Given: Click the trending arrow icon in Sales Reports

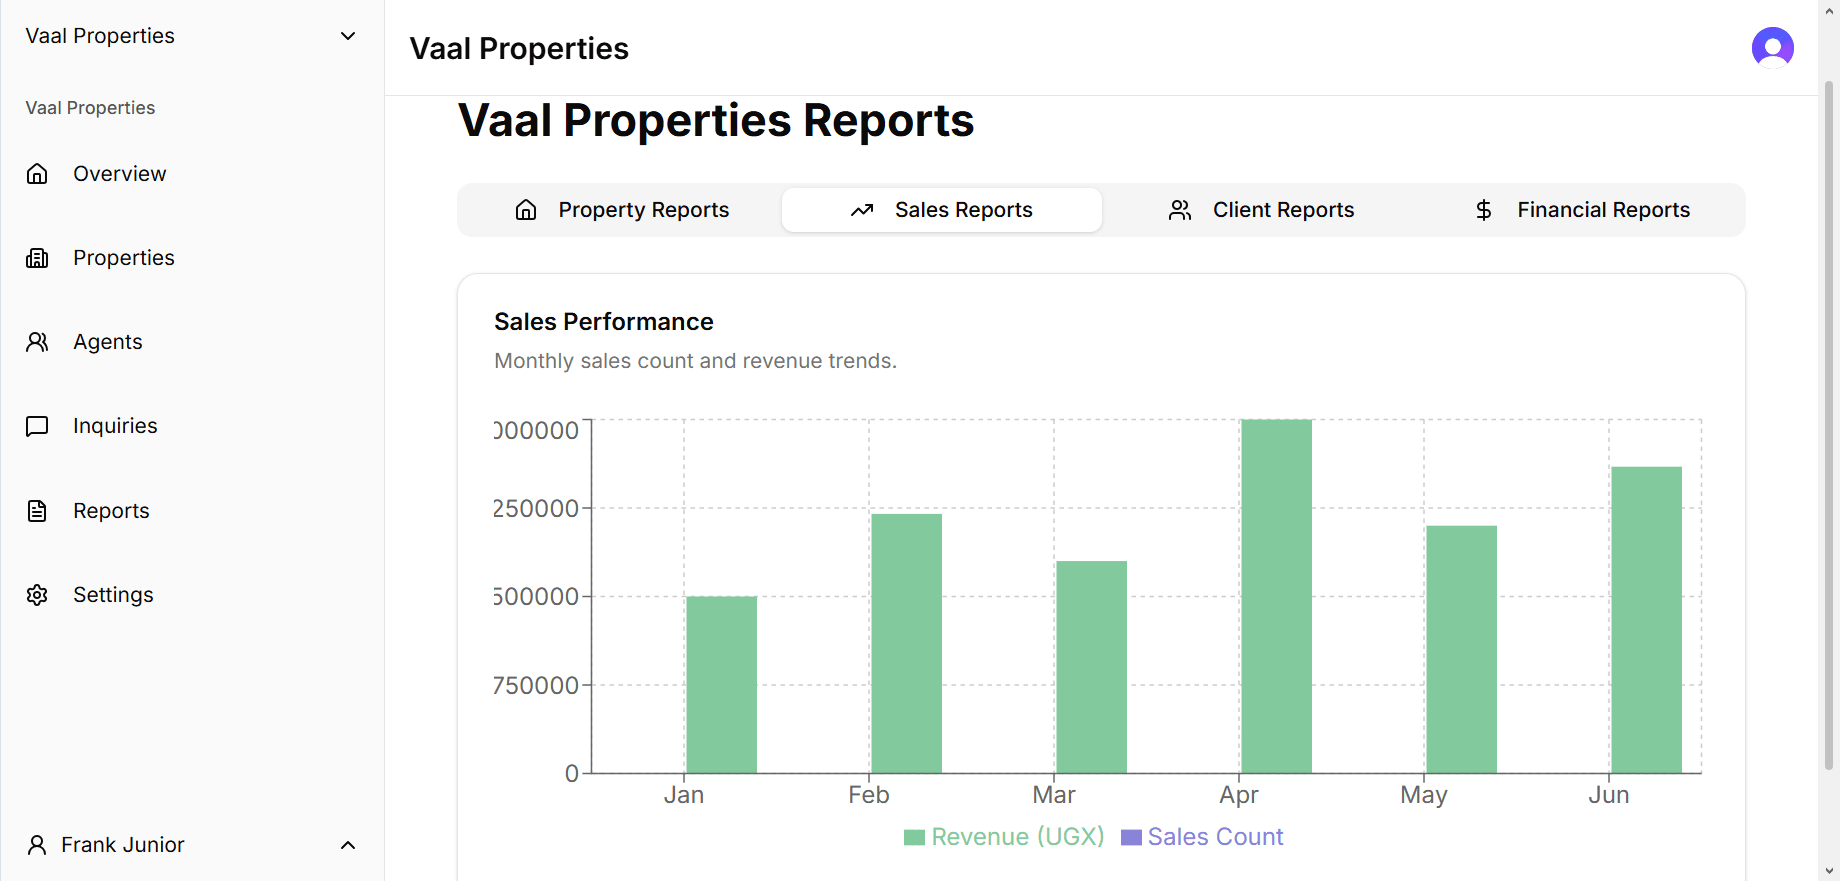Looking at the screenshot, I should 862,210.
